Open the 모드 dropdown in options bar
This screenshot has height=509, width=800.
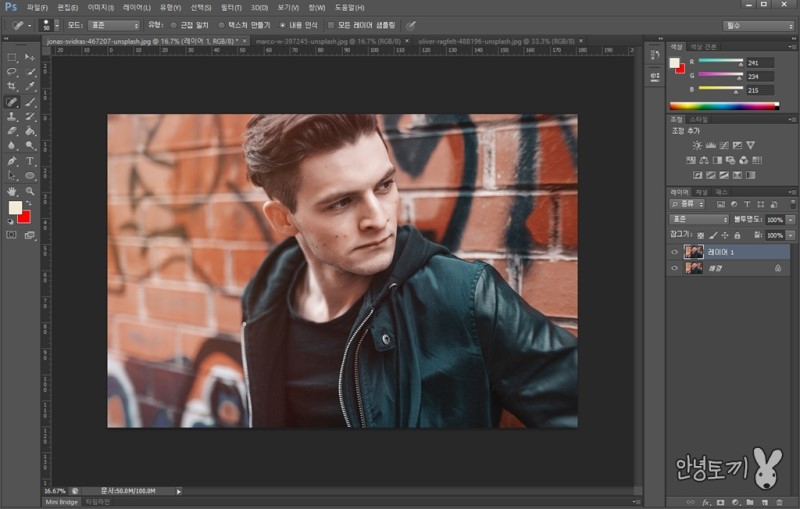[113, 25]
